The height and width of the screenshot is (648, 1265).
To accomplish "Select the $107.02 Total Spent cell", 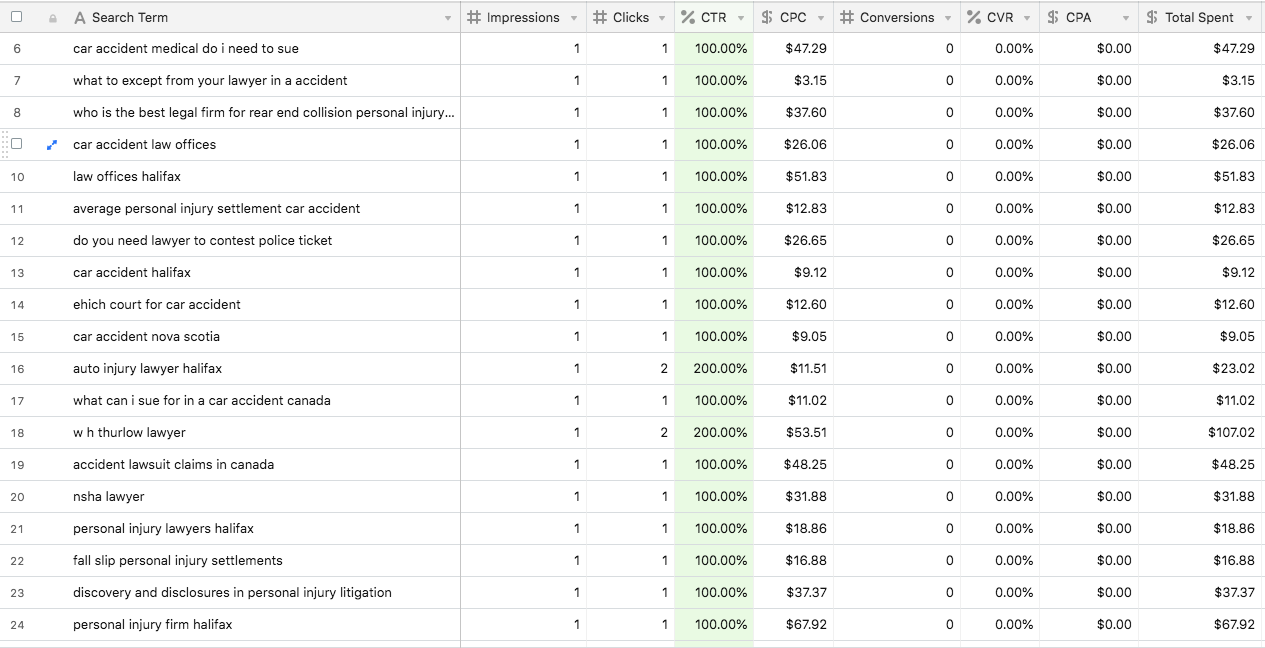I will 1201,432.
